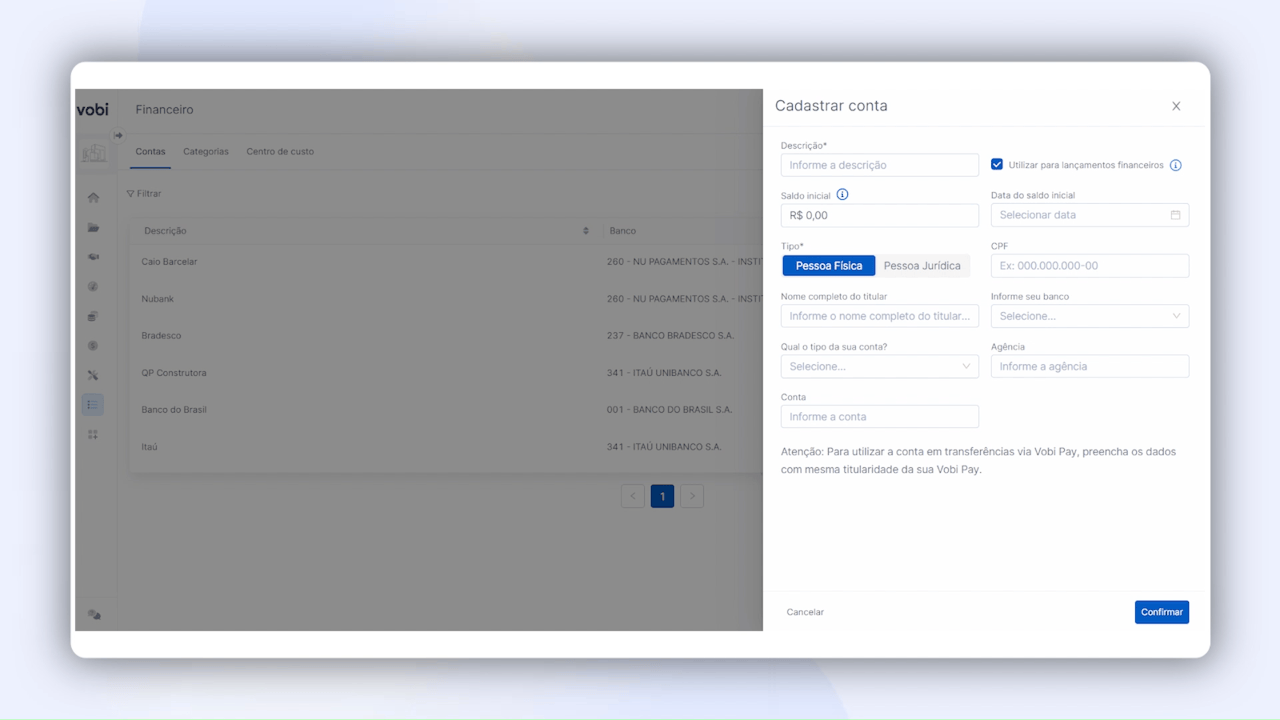Select the Banco do Brasil account row
This screenshot has height=720, width=1280.
[446, 410]
